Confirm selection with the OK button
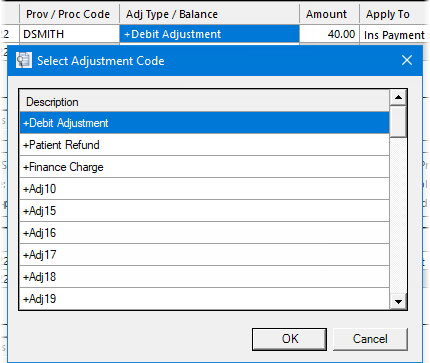Image resolution: width=430 pixels, height=363 pixels. 289,339
